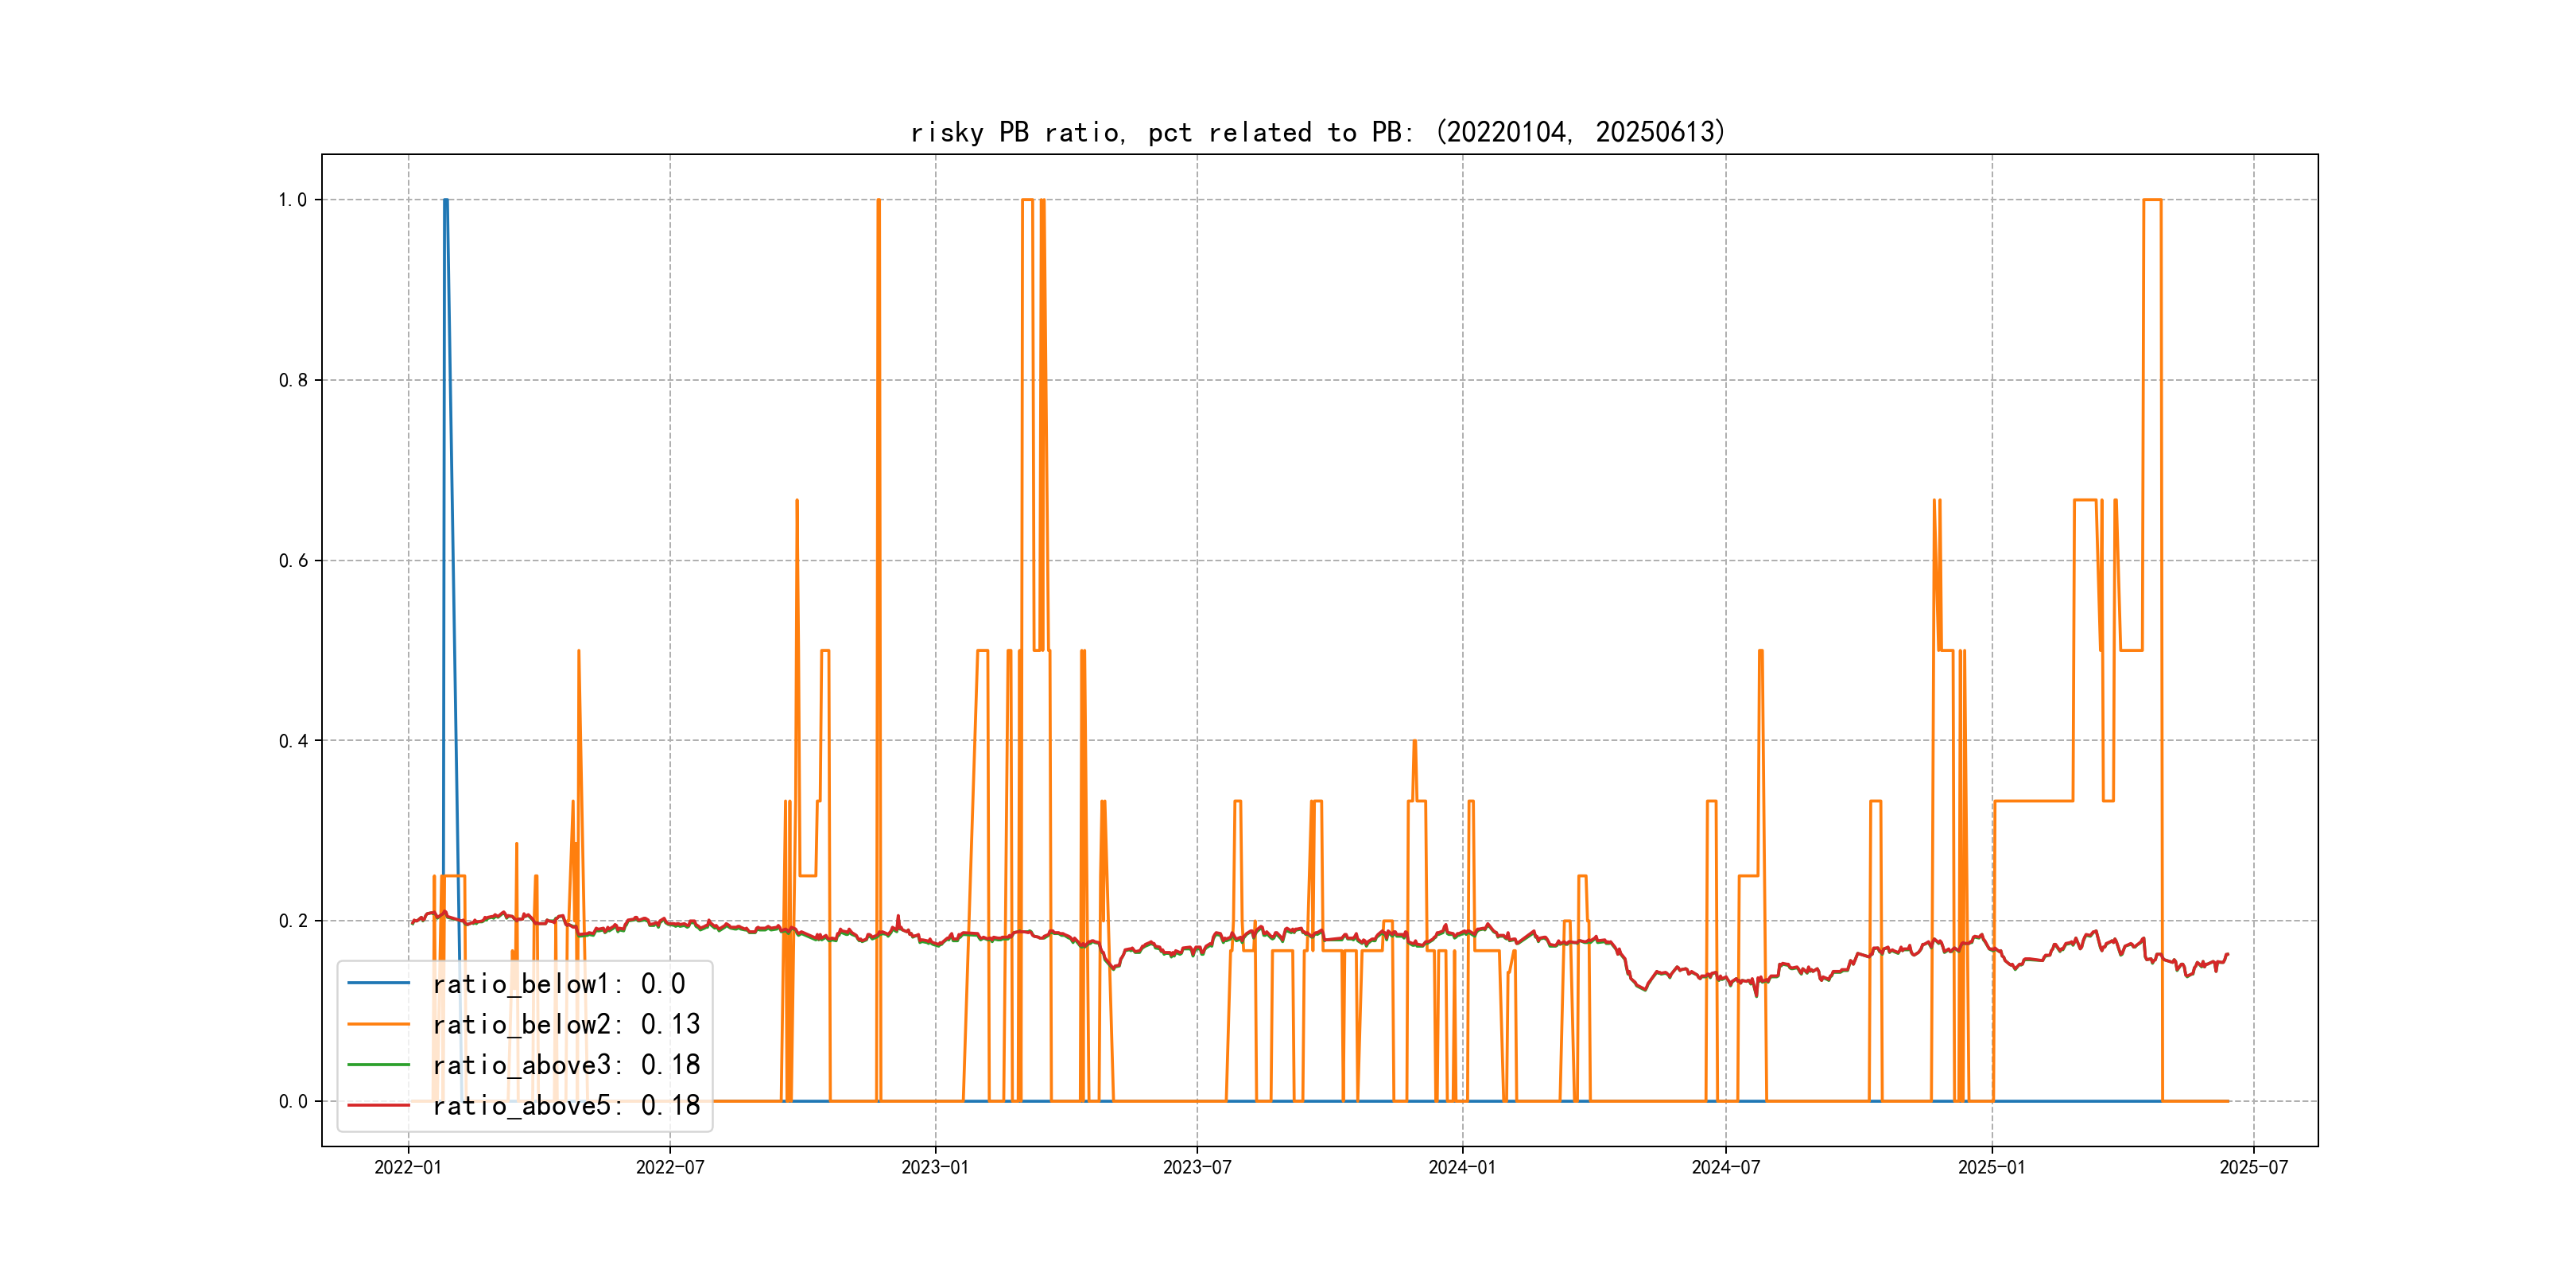
Task: Click the 2022-07 x-axis tick label
Action: [670, 1167]
